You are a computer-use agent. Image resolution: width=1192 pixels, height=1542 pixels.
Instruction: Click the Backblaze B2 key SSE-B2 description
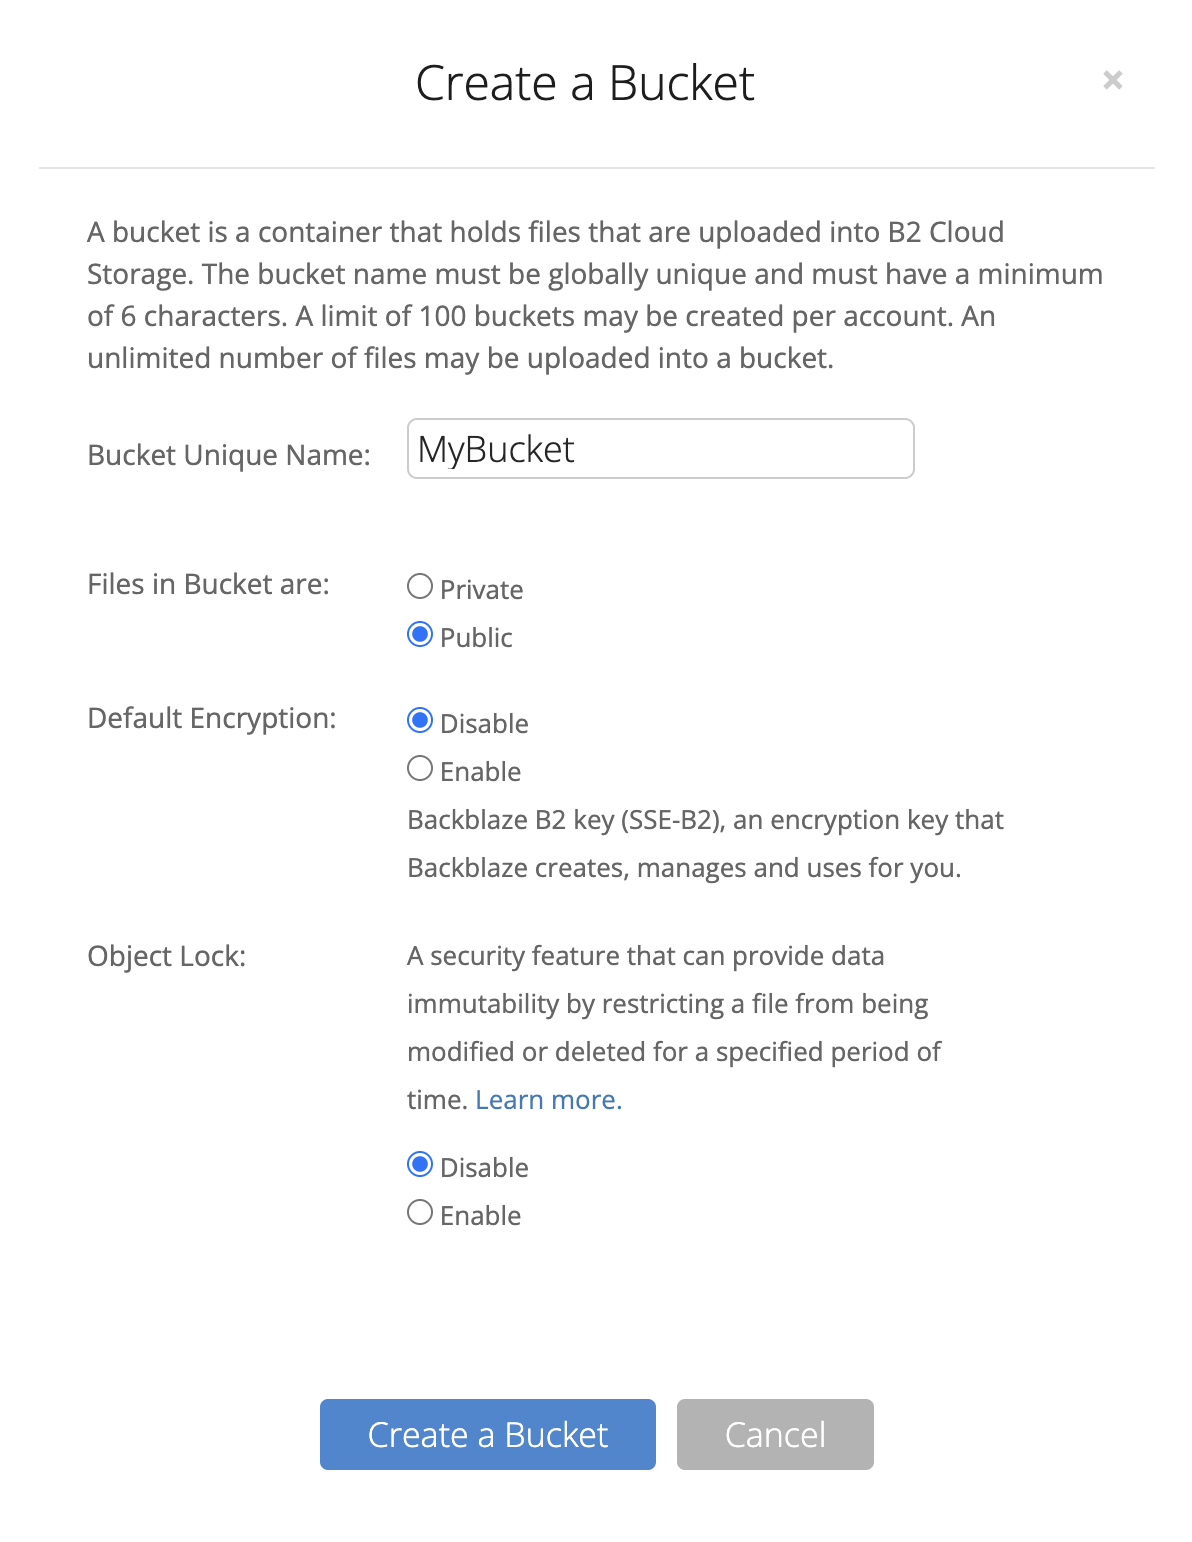point(704,844)
